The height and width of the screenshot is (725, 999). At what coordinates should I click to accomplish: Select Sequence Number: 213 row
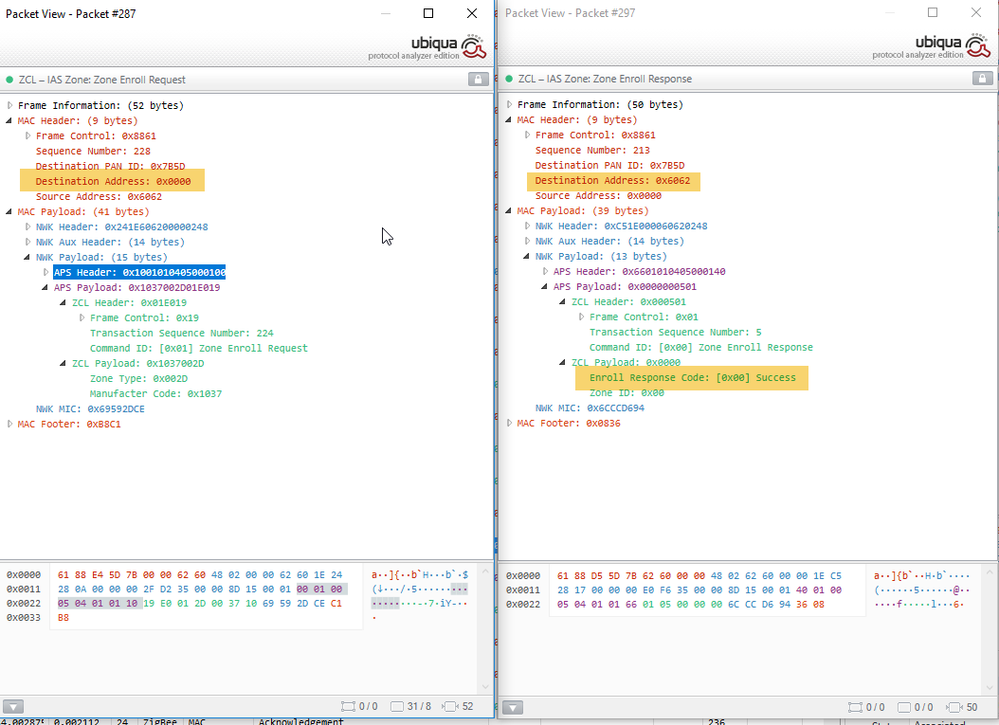tap(593, 150)
